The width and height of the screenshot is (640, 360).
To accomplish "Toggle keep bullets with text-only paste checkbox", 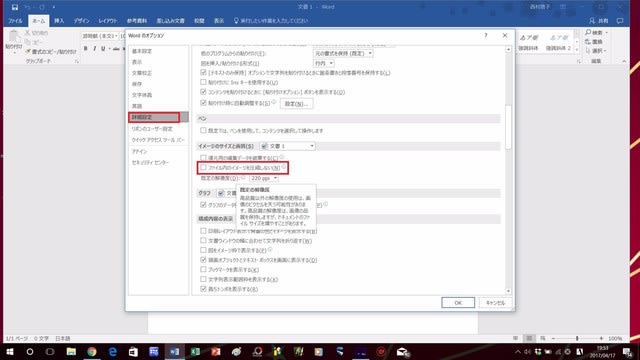I will pyautogui.click(x=203, y=73).
